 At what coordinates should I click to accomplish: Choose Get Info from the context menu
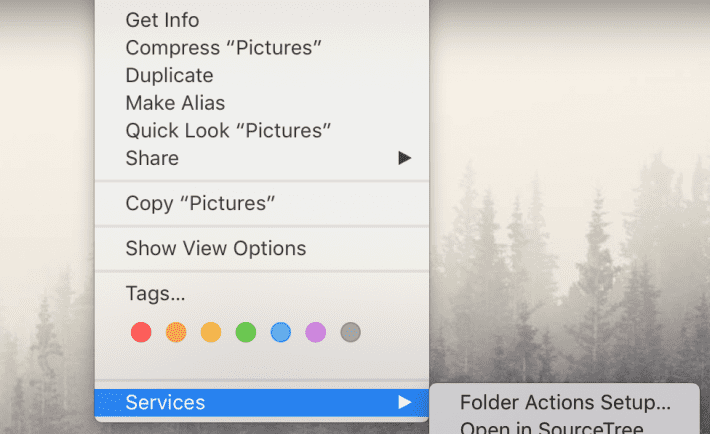[162, 20]
